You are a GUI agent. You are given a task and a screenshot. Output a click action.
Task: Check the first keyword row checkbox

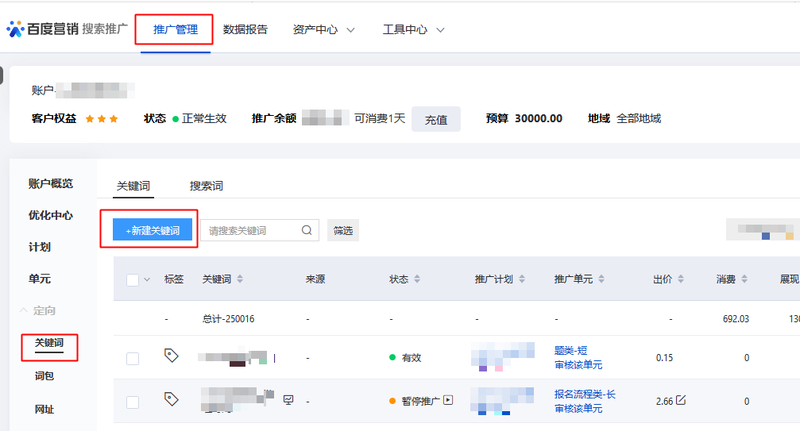(x=133, y=358)
